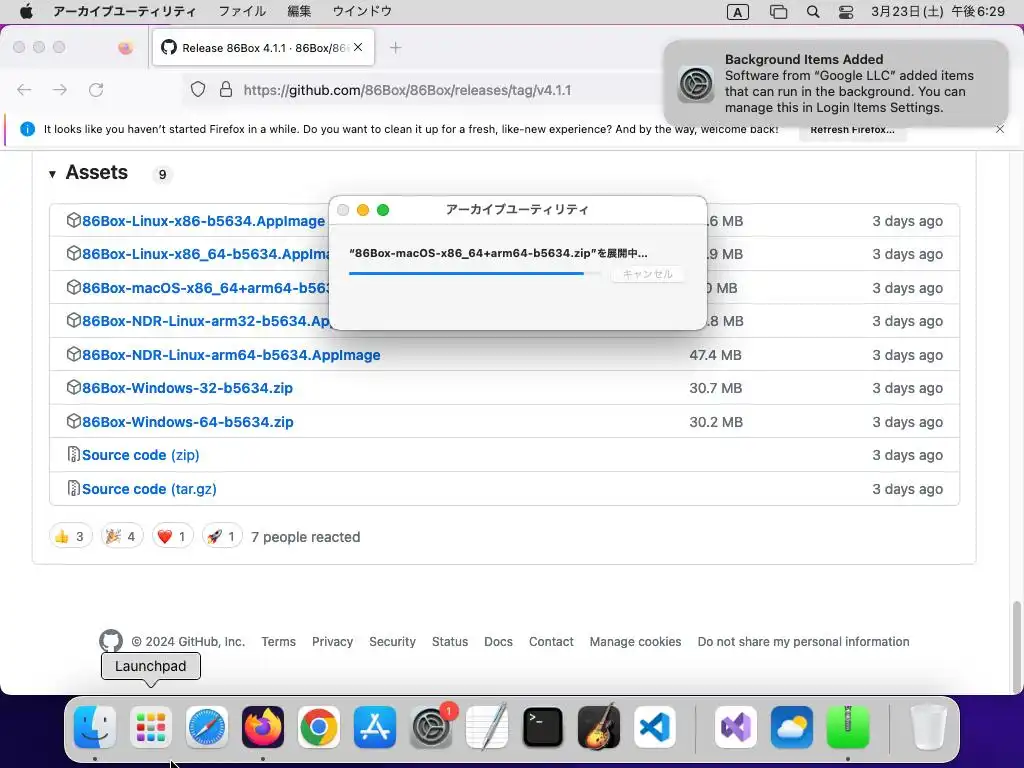This screenshot has width=1024, height=768.
Task: Open the App Store Dock icon
Action: [375, 727]
